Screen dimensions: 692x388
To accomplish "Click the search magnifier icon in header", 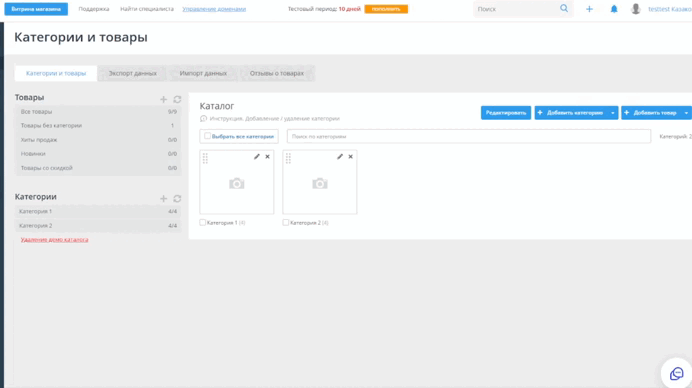I will coord(564,8).
